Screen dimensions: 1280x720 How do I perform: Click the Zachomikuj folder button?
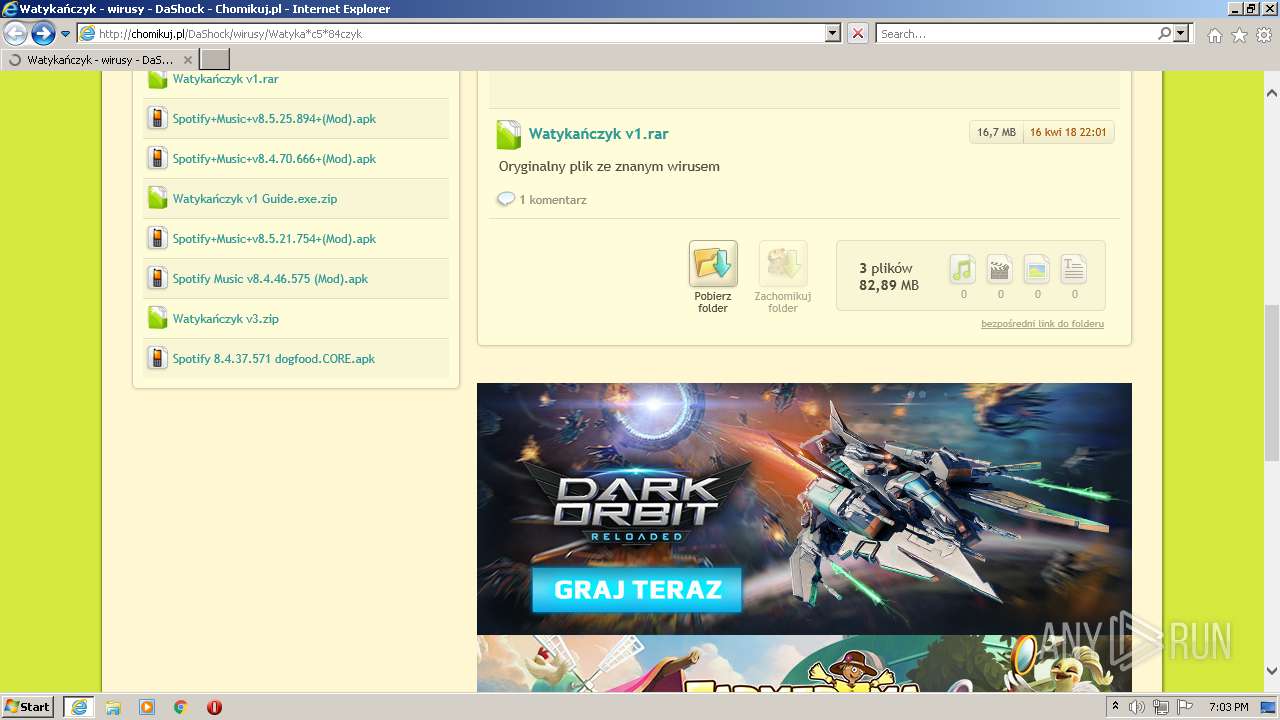point(782,277)
